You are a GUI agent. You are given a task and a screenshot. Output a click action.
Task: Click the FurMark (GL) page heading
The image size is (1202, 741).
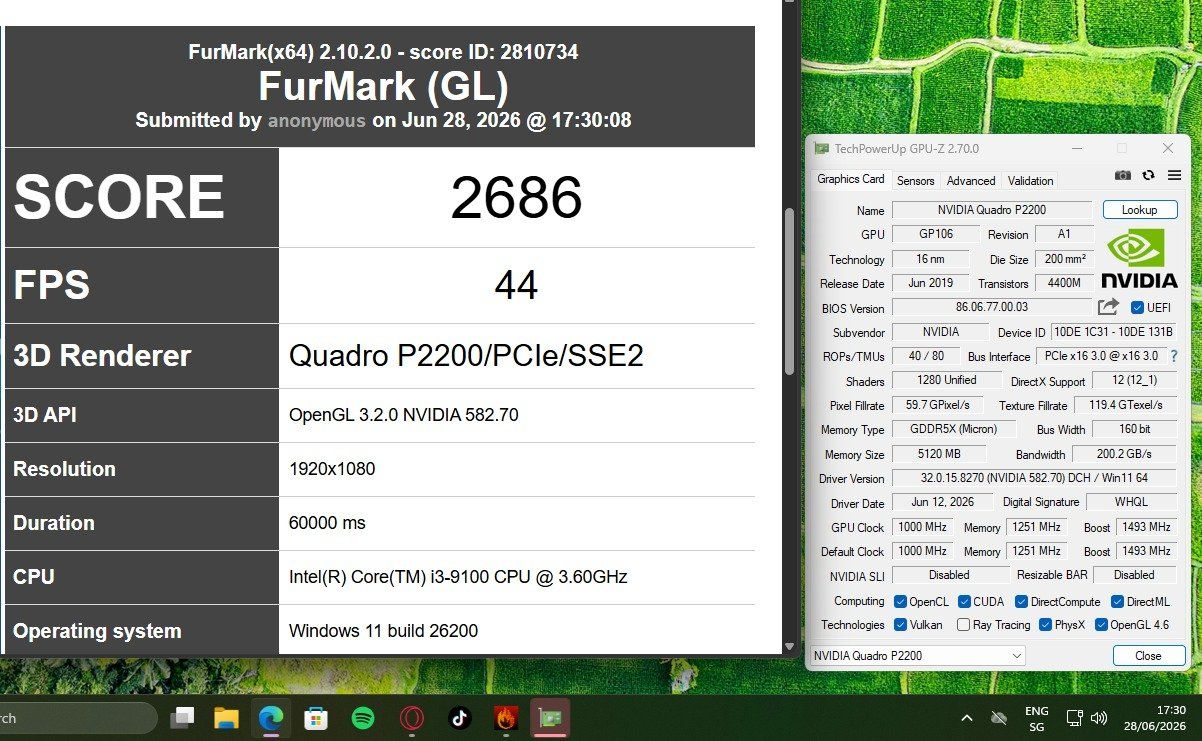383,87
